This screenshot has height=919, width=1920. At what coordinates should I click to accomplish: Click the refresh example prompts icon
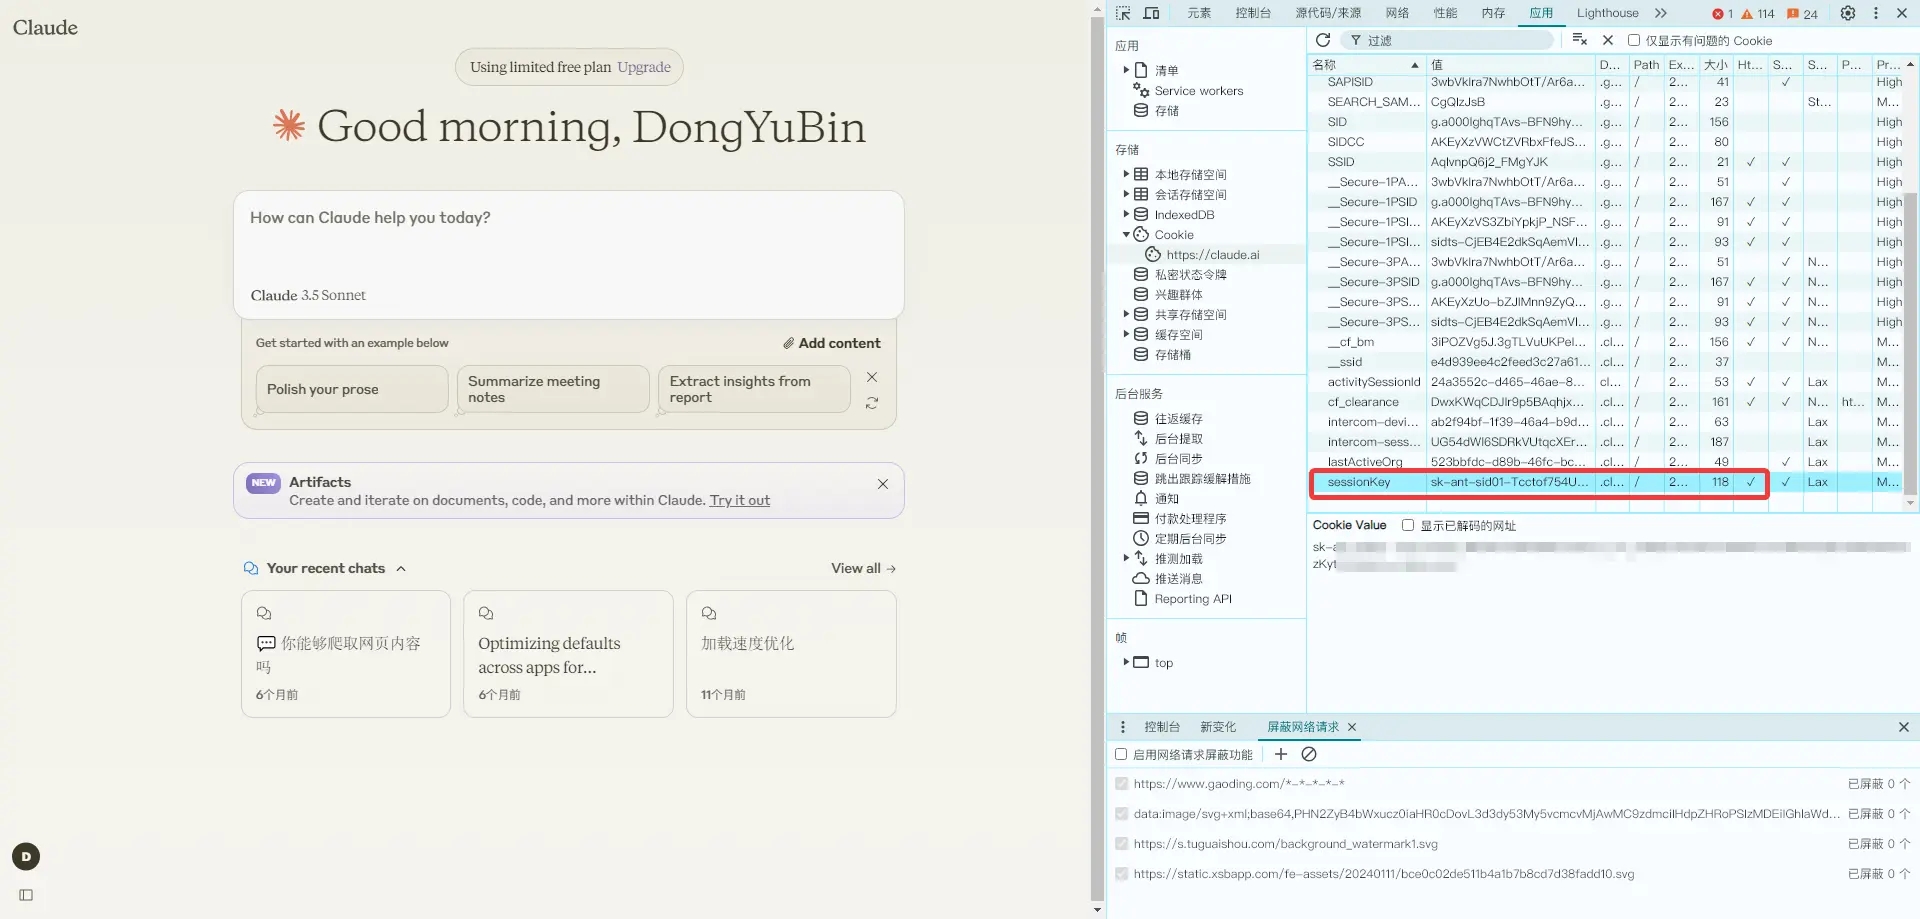pyautogui.click(x=872, y=403)
